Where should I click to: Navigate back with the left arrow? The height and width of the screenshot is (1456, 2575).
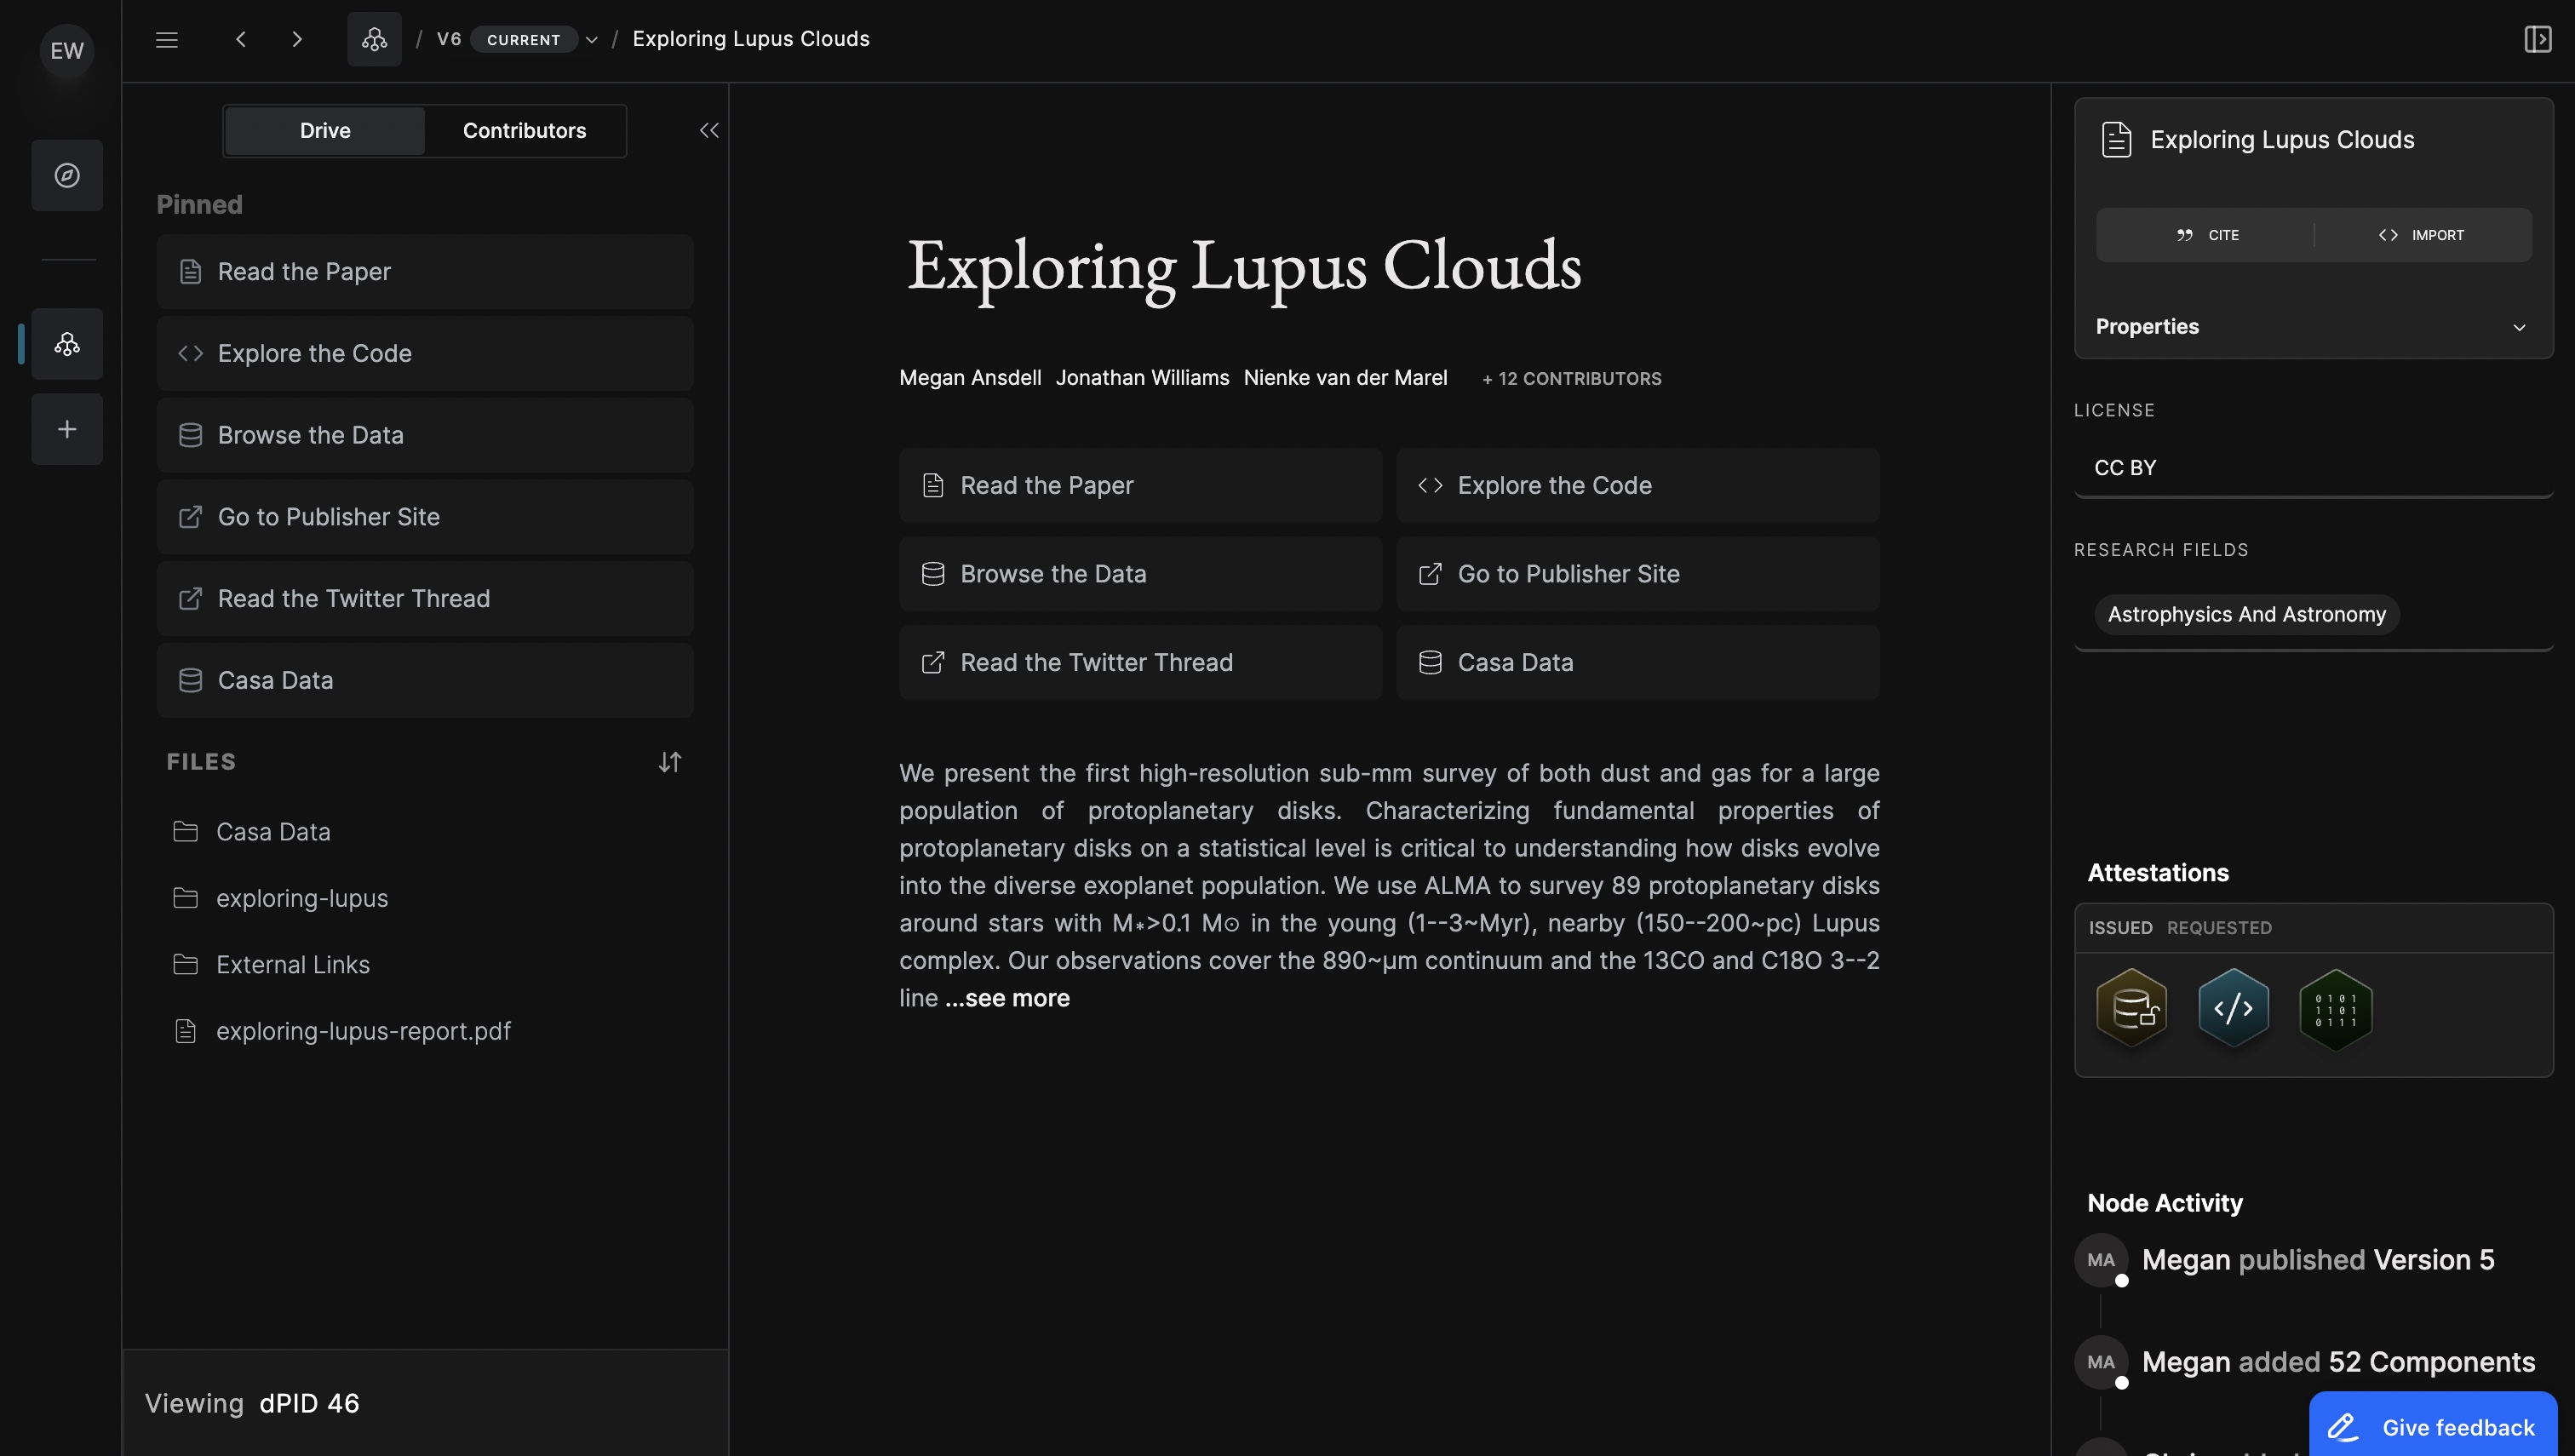[x=241, y=39]
